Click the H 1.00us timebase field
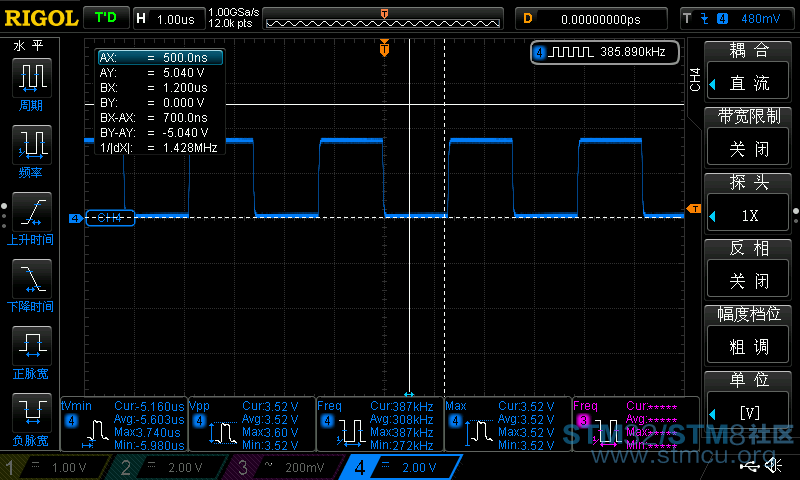 [x=168, y=19]
